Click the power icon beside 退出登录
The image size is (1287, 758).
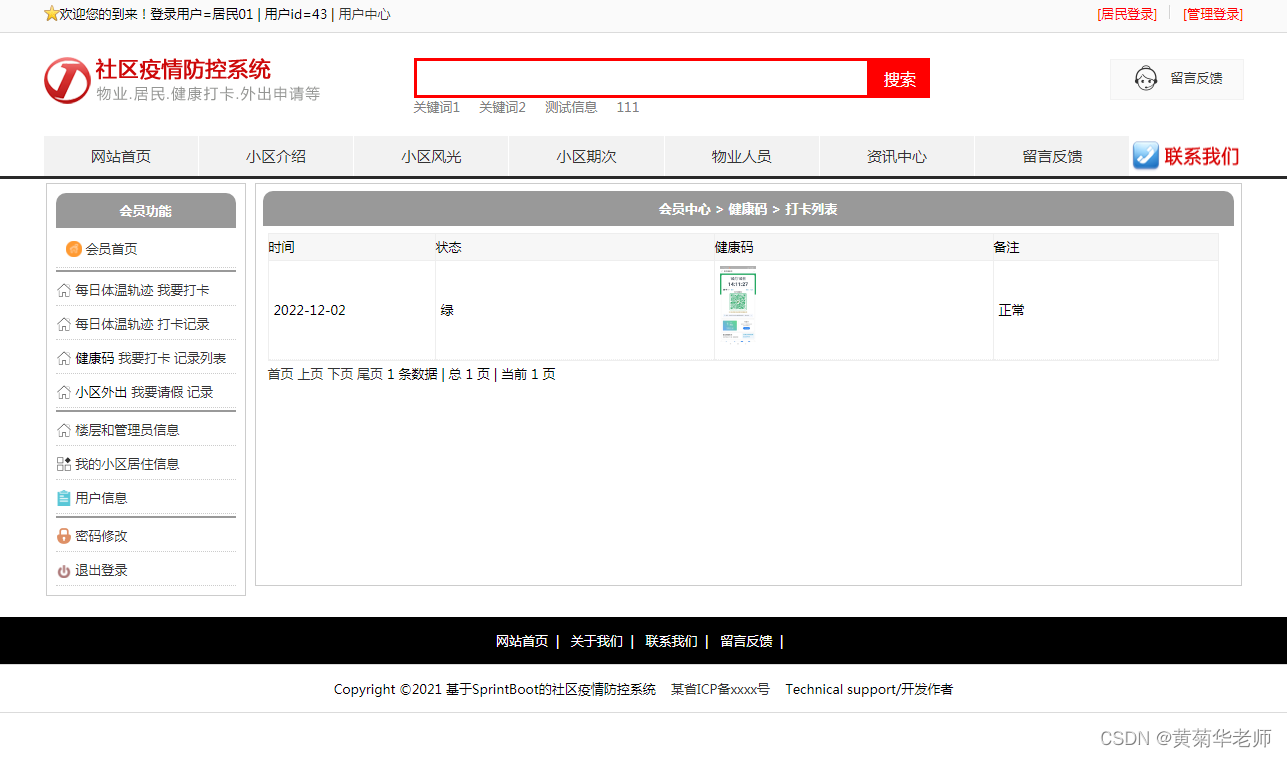pos(64,571)
